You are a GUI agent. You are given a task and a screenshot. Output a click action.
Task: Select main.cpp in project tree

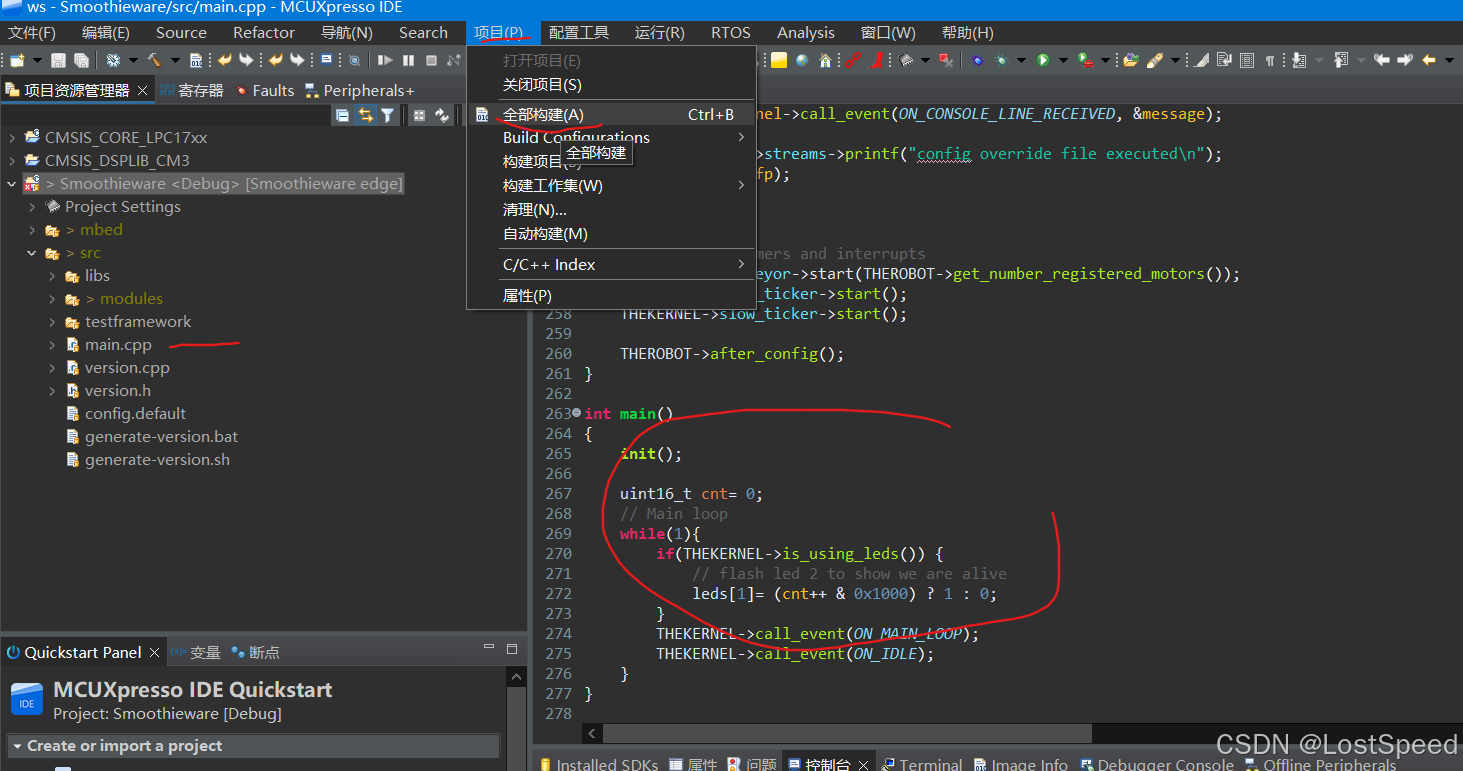[118, 345]
